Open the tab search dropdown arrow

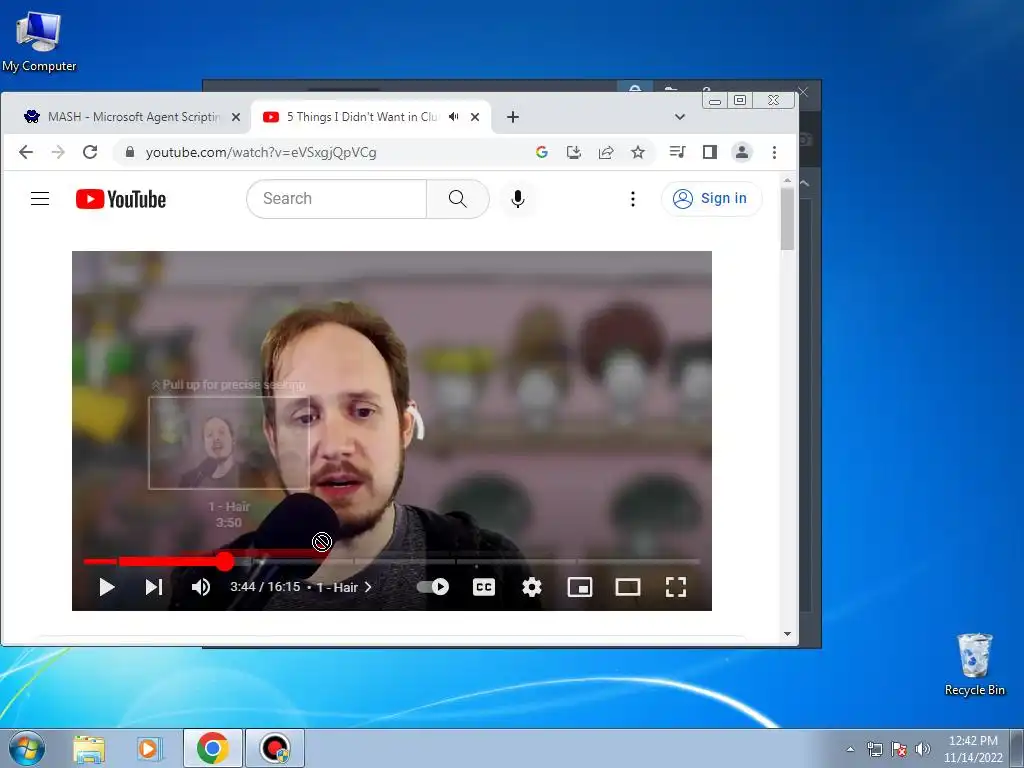pyautogui.click(x=680, y=117)
